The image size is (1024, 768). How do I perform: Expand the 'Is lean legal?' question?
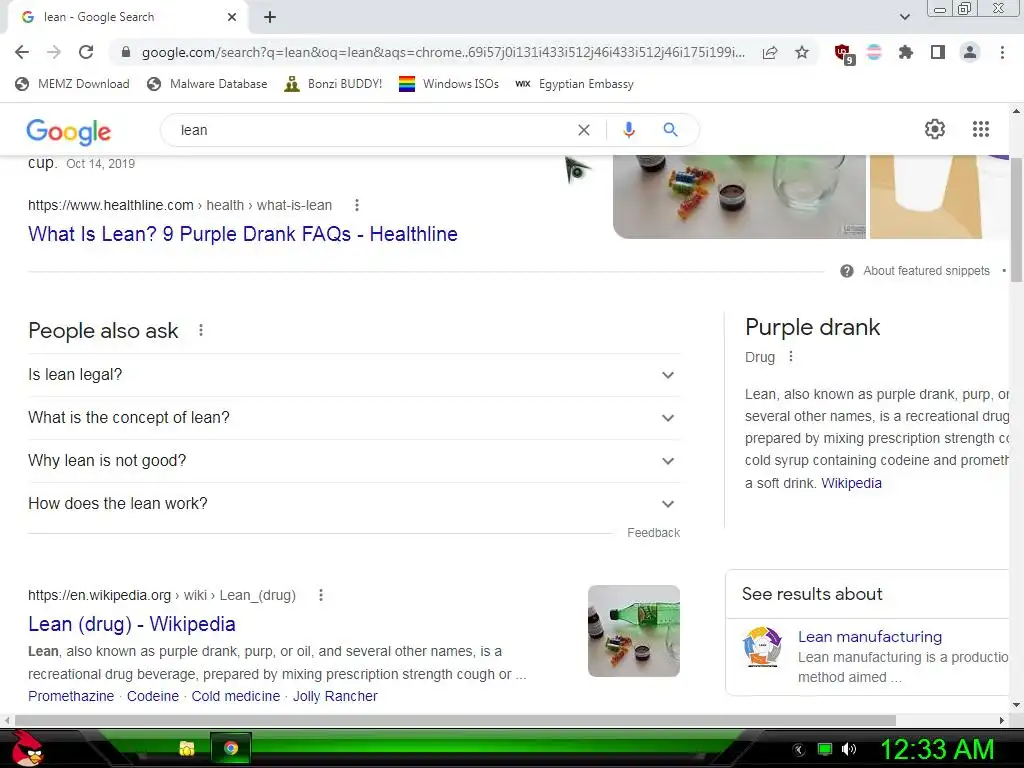coord(354,375)
